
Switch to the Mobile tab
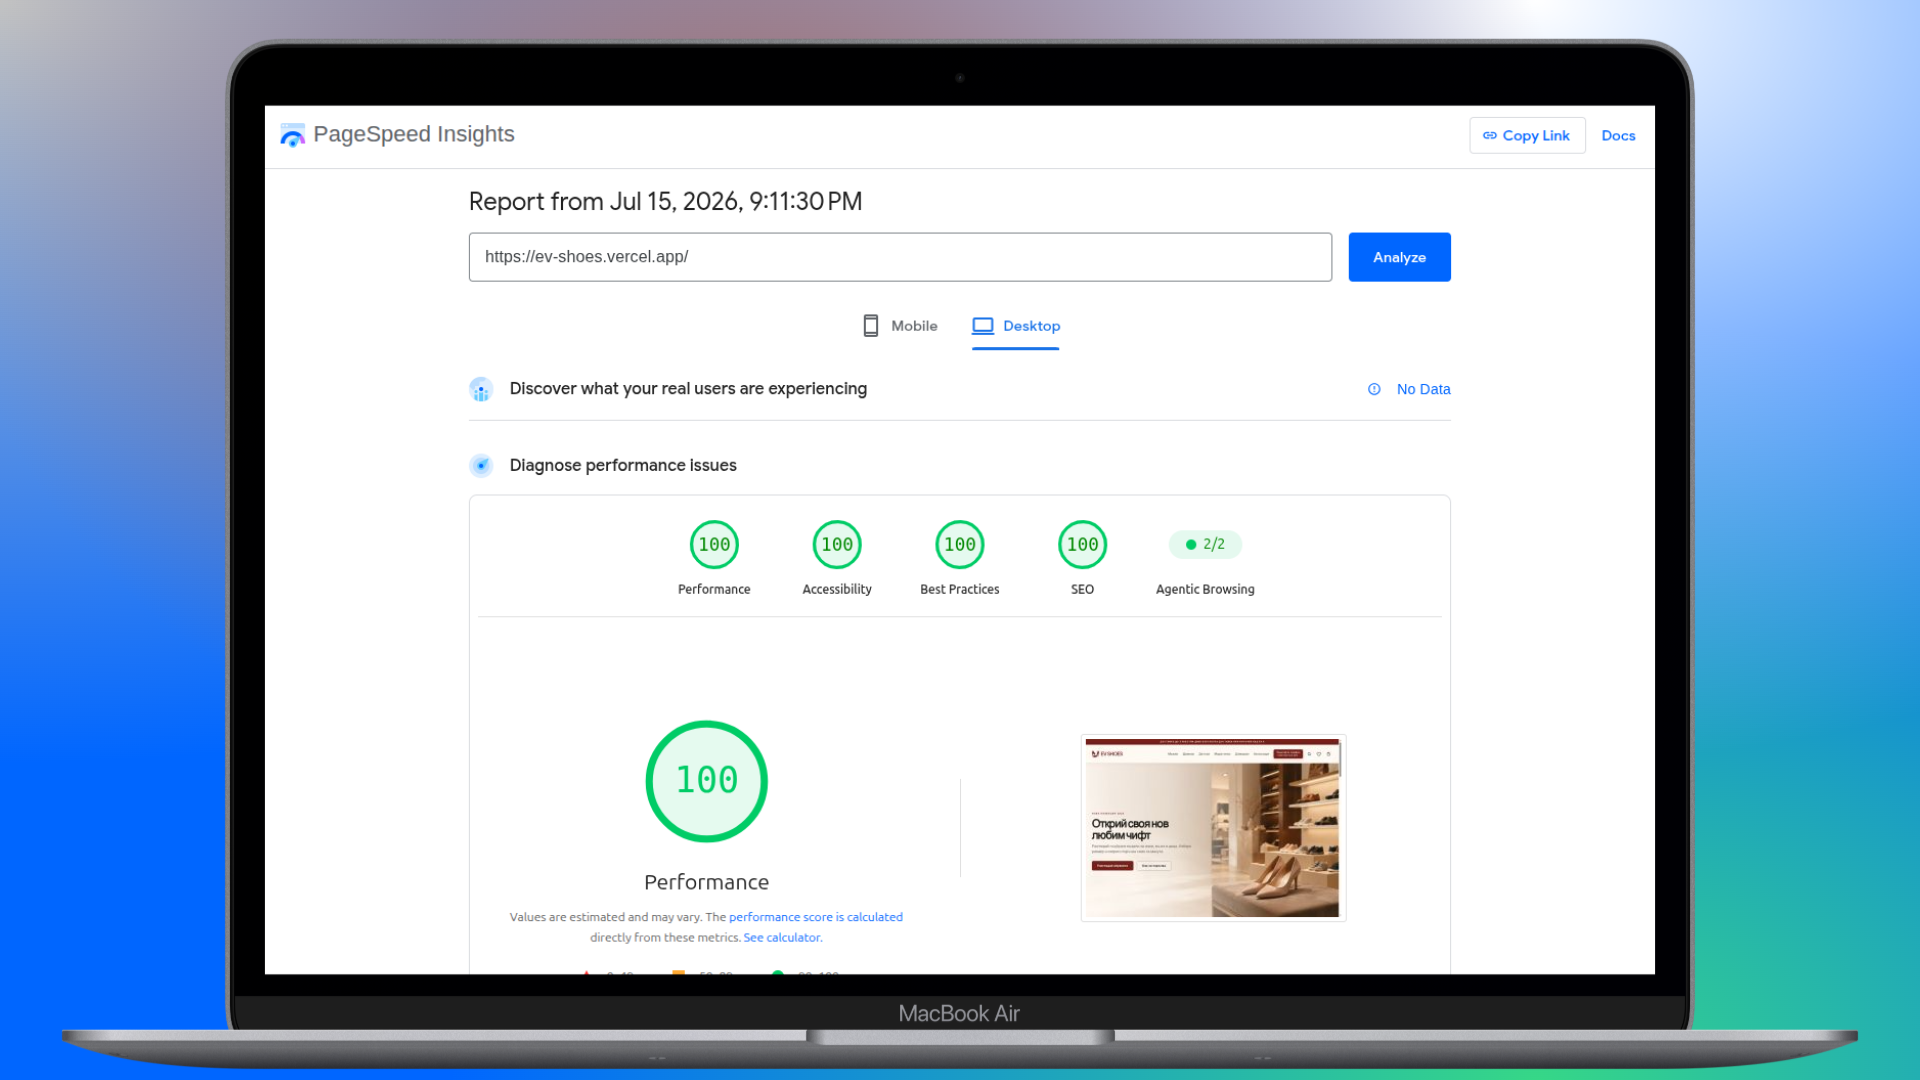coord(900,326)
